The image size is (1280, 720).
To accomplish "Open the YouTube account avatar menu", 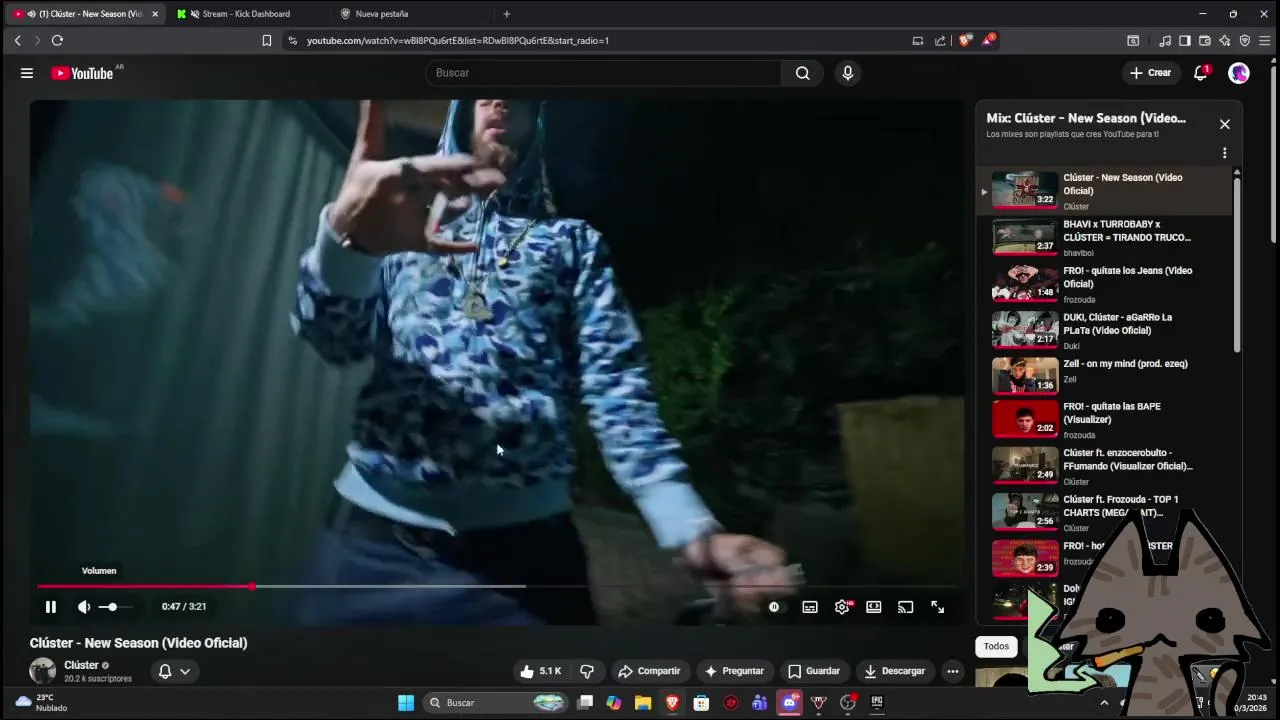I will click(x=1239, y=73).
